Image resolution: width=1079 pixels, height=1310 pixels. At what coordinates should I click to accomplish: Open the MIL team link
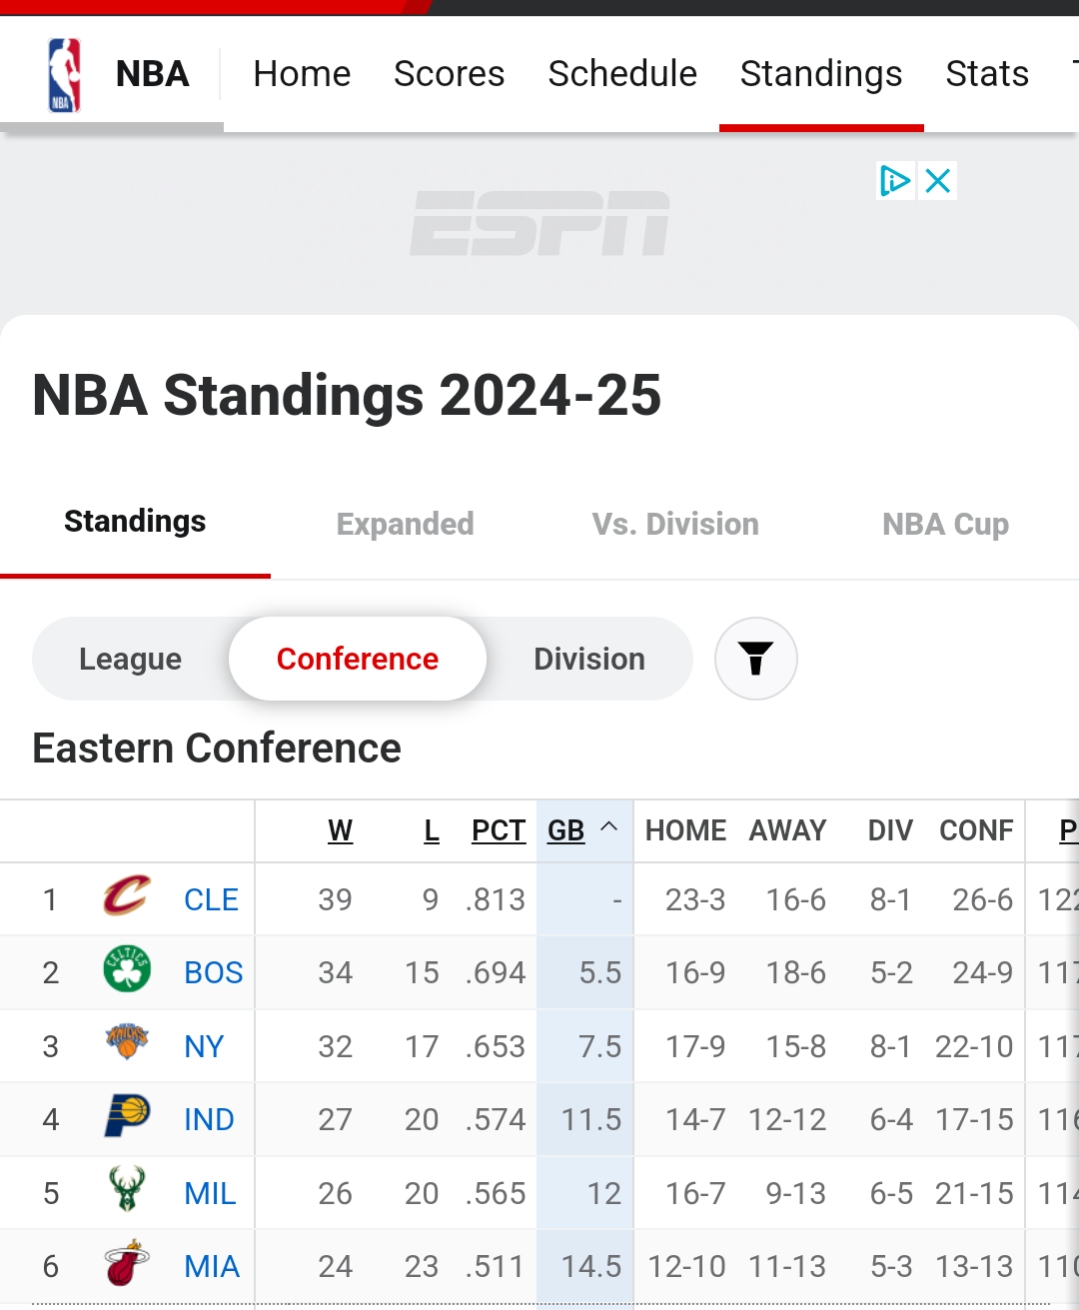(210, 1193)
